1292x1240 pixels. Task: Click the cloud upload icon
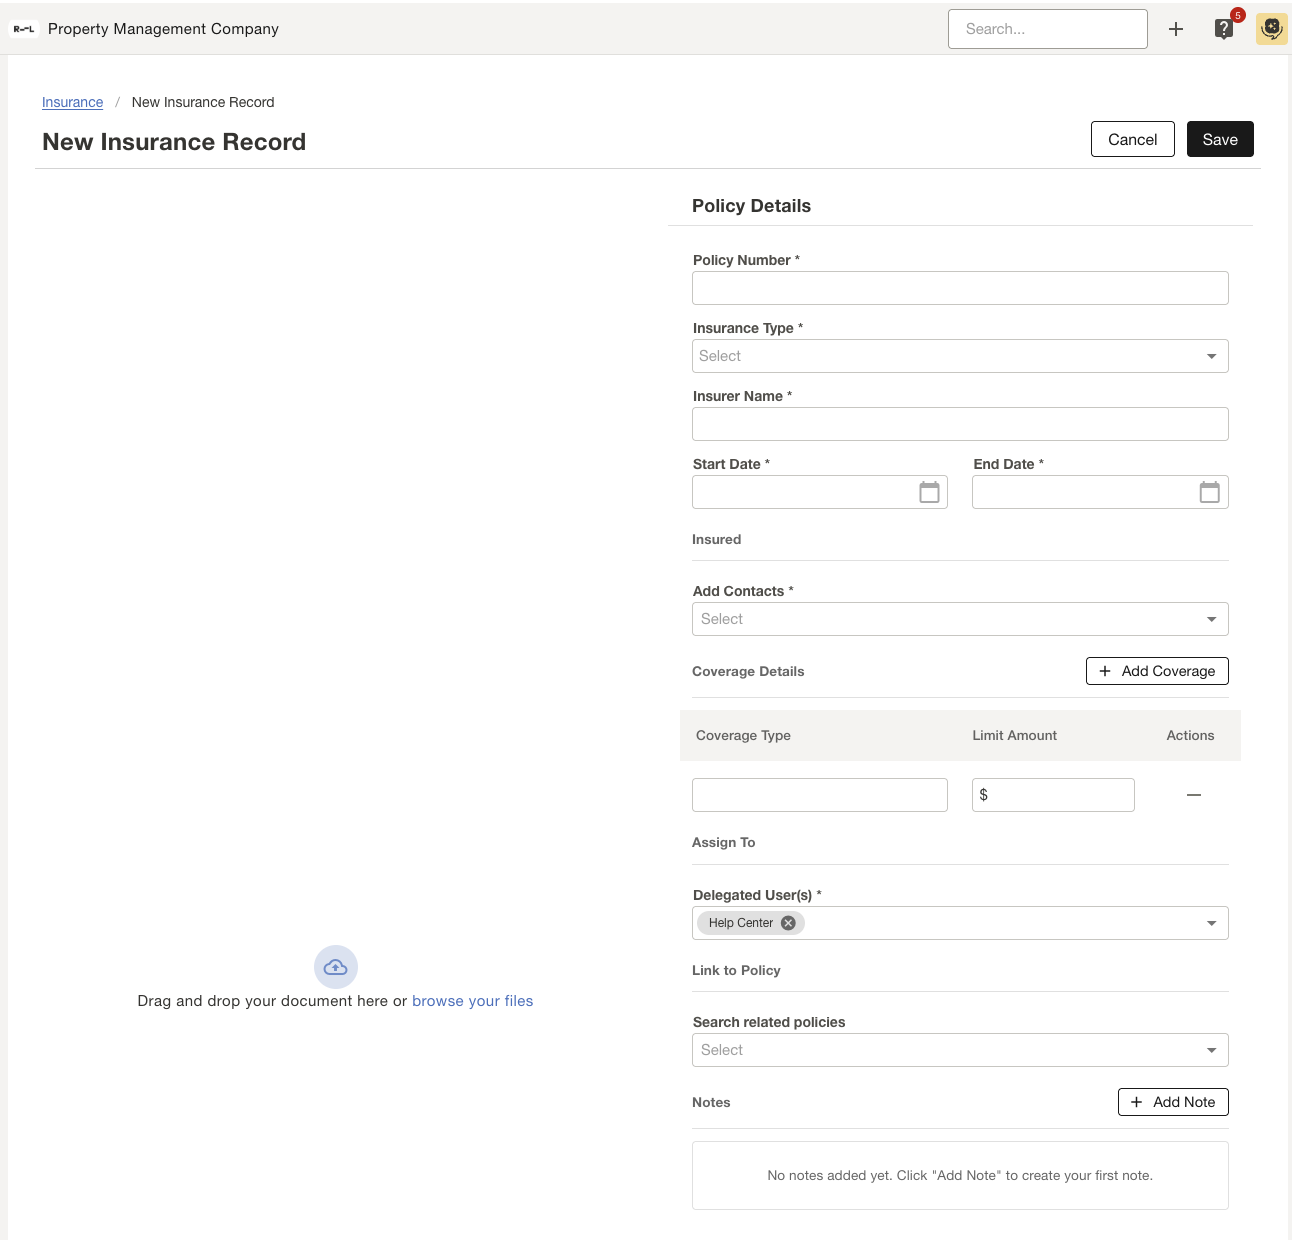pos(336,967)
